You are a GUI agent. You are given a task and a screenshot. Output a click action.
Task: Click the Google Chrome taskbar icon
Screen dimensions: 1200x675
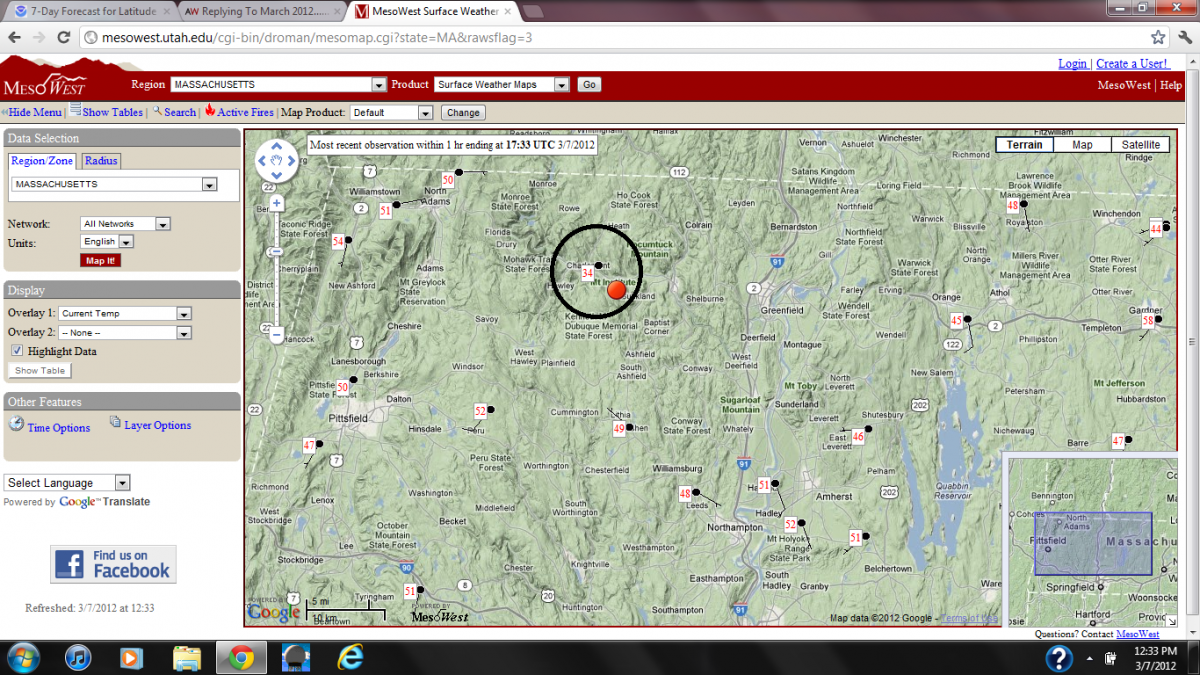[x=240, y=657]
